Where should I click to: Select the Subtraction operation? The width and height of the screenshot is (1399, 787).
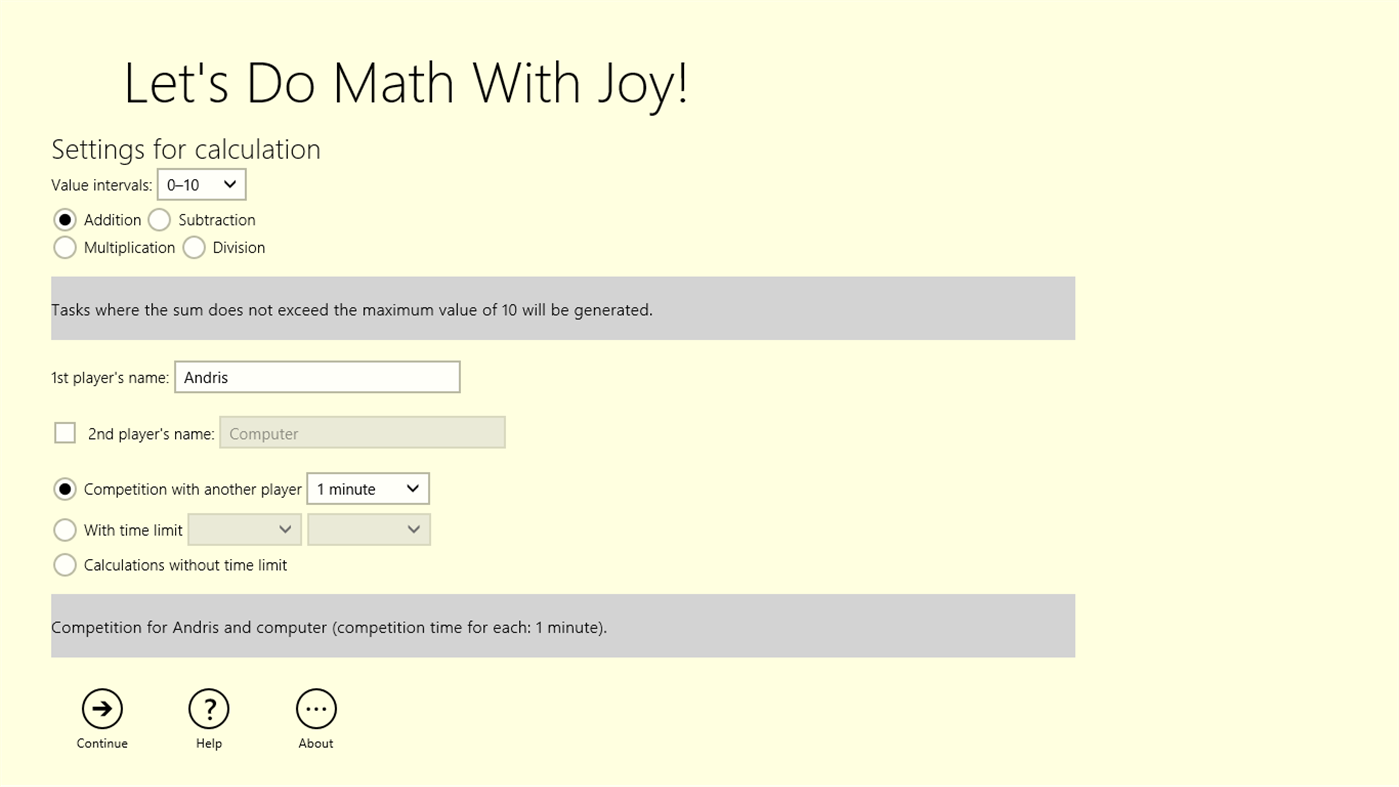(159, 219)
